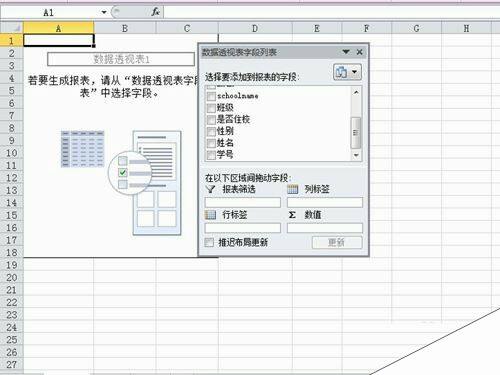Image resolution: width=500 pixels, height=375 pixels.
Task: Click the field list scroll down arrow
Action: pos(356,155)
